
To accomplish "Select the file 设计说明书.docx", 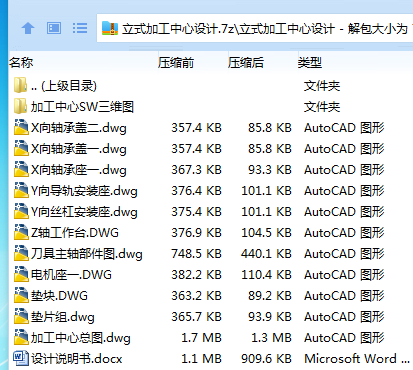I will 77,359.
